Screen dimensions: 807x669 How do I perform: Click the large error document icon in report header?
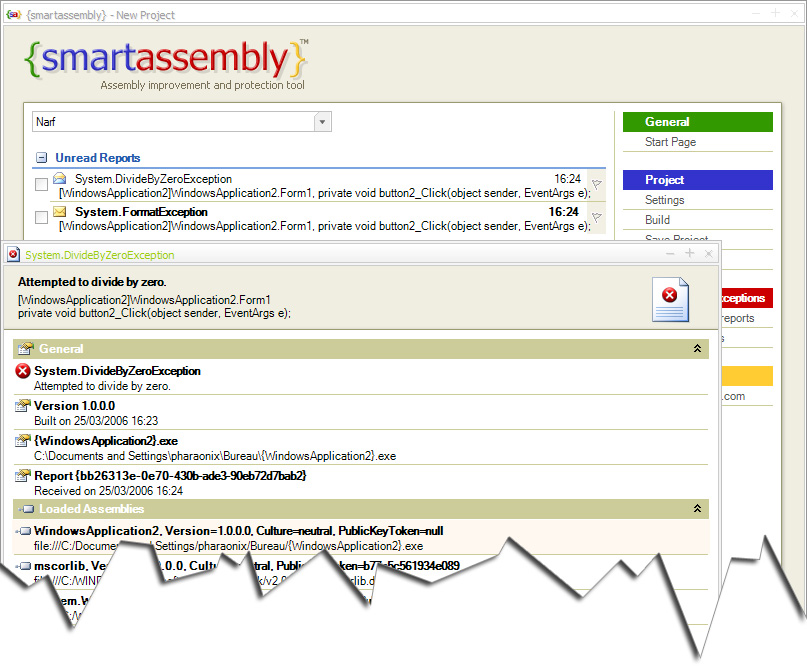click(x=670, y=300)
